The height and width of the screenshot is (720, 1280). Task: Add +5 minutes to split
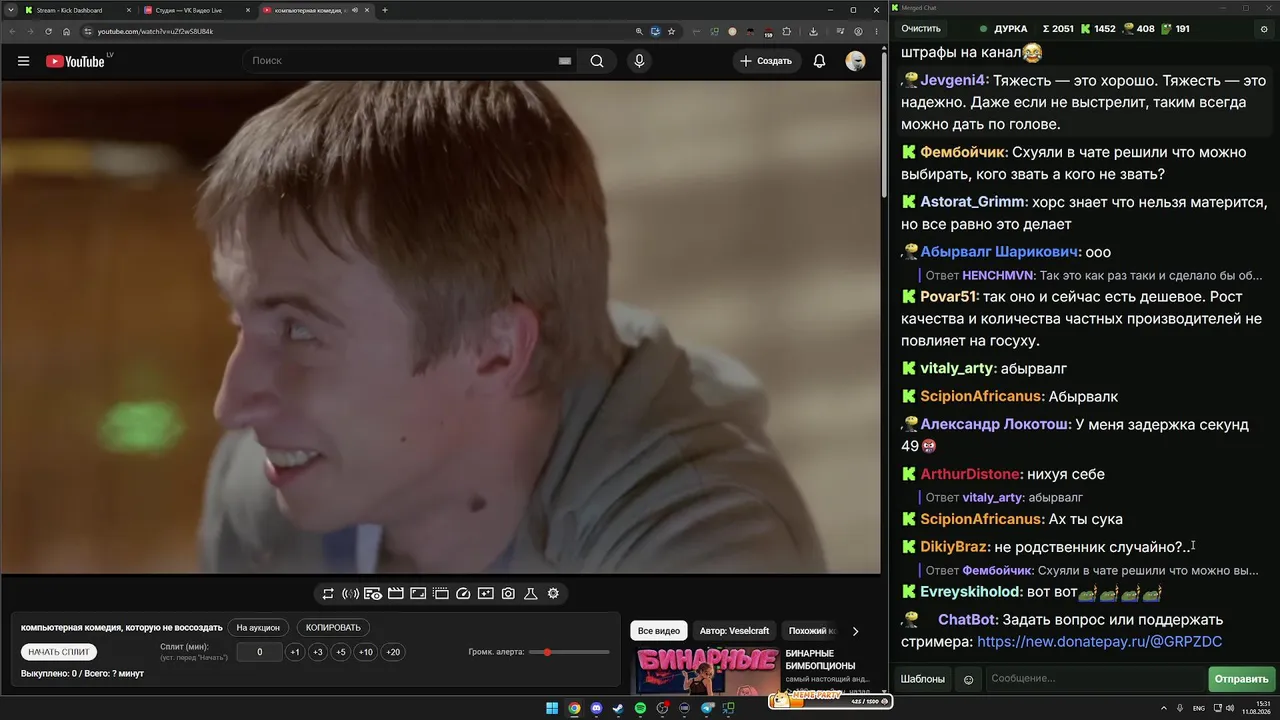(x=341, y=652)
